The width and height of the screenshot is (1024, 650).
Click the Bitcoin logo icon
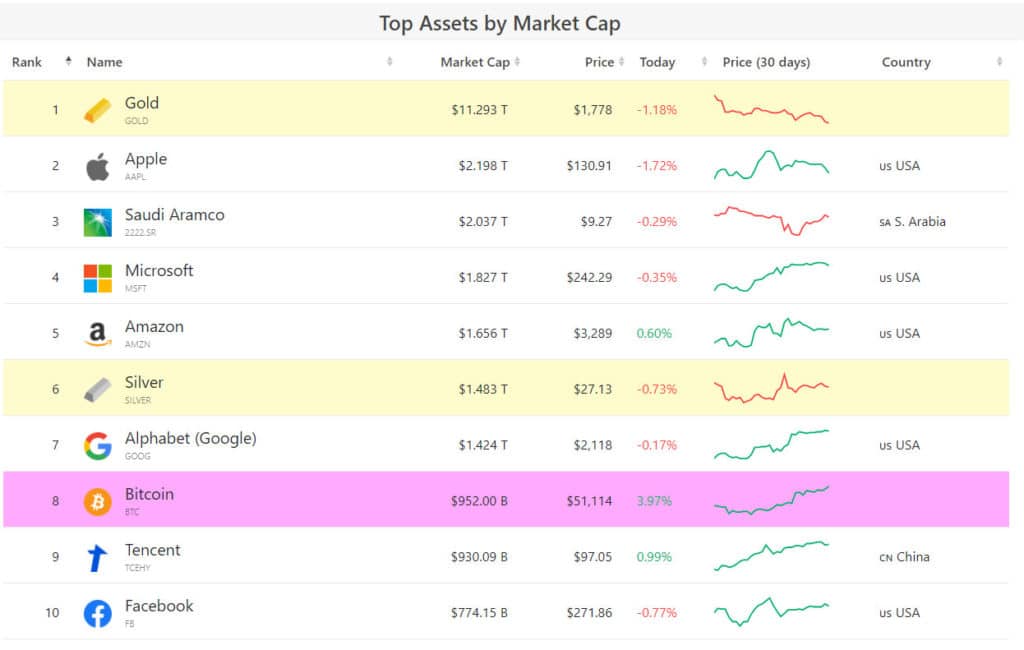tap(97, 502)
